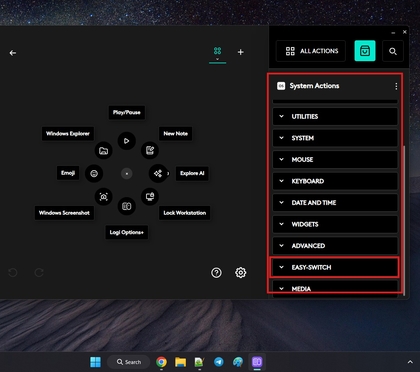Image resolution: width=420 pixels, height=372 pixels.
Task: Open help with the question mark icon
Action: point(216,273)
